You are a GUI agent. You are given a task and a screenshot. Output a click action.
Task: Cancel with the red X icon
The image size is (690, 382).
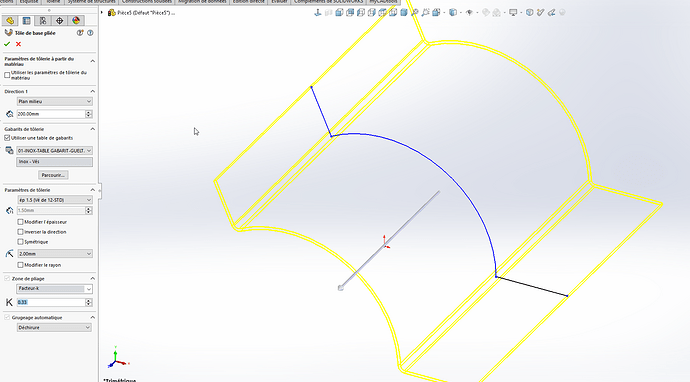18,44
